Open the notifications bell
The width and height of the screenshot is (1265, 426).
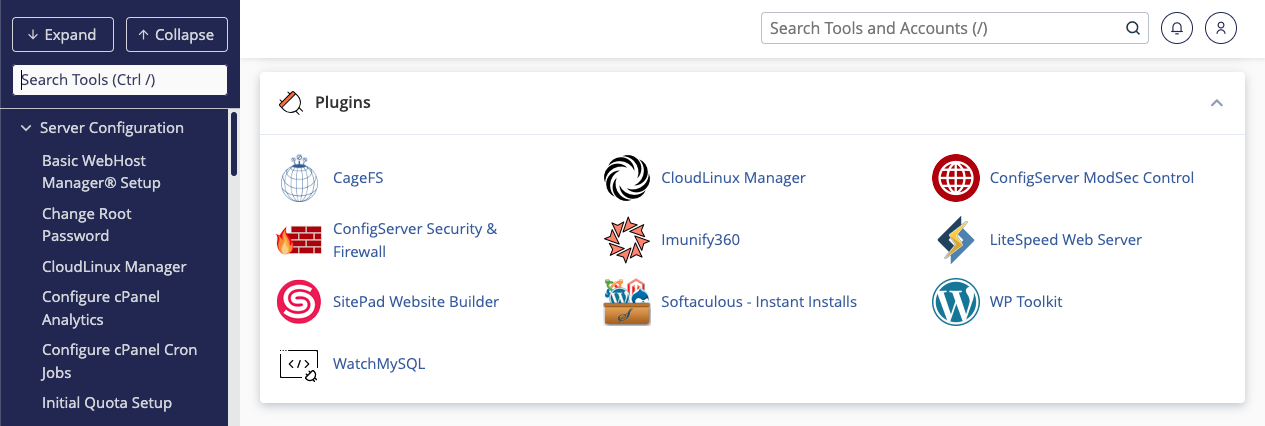(x=1177, y=28)
